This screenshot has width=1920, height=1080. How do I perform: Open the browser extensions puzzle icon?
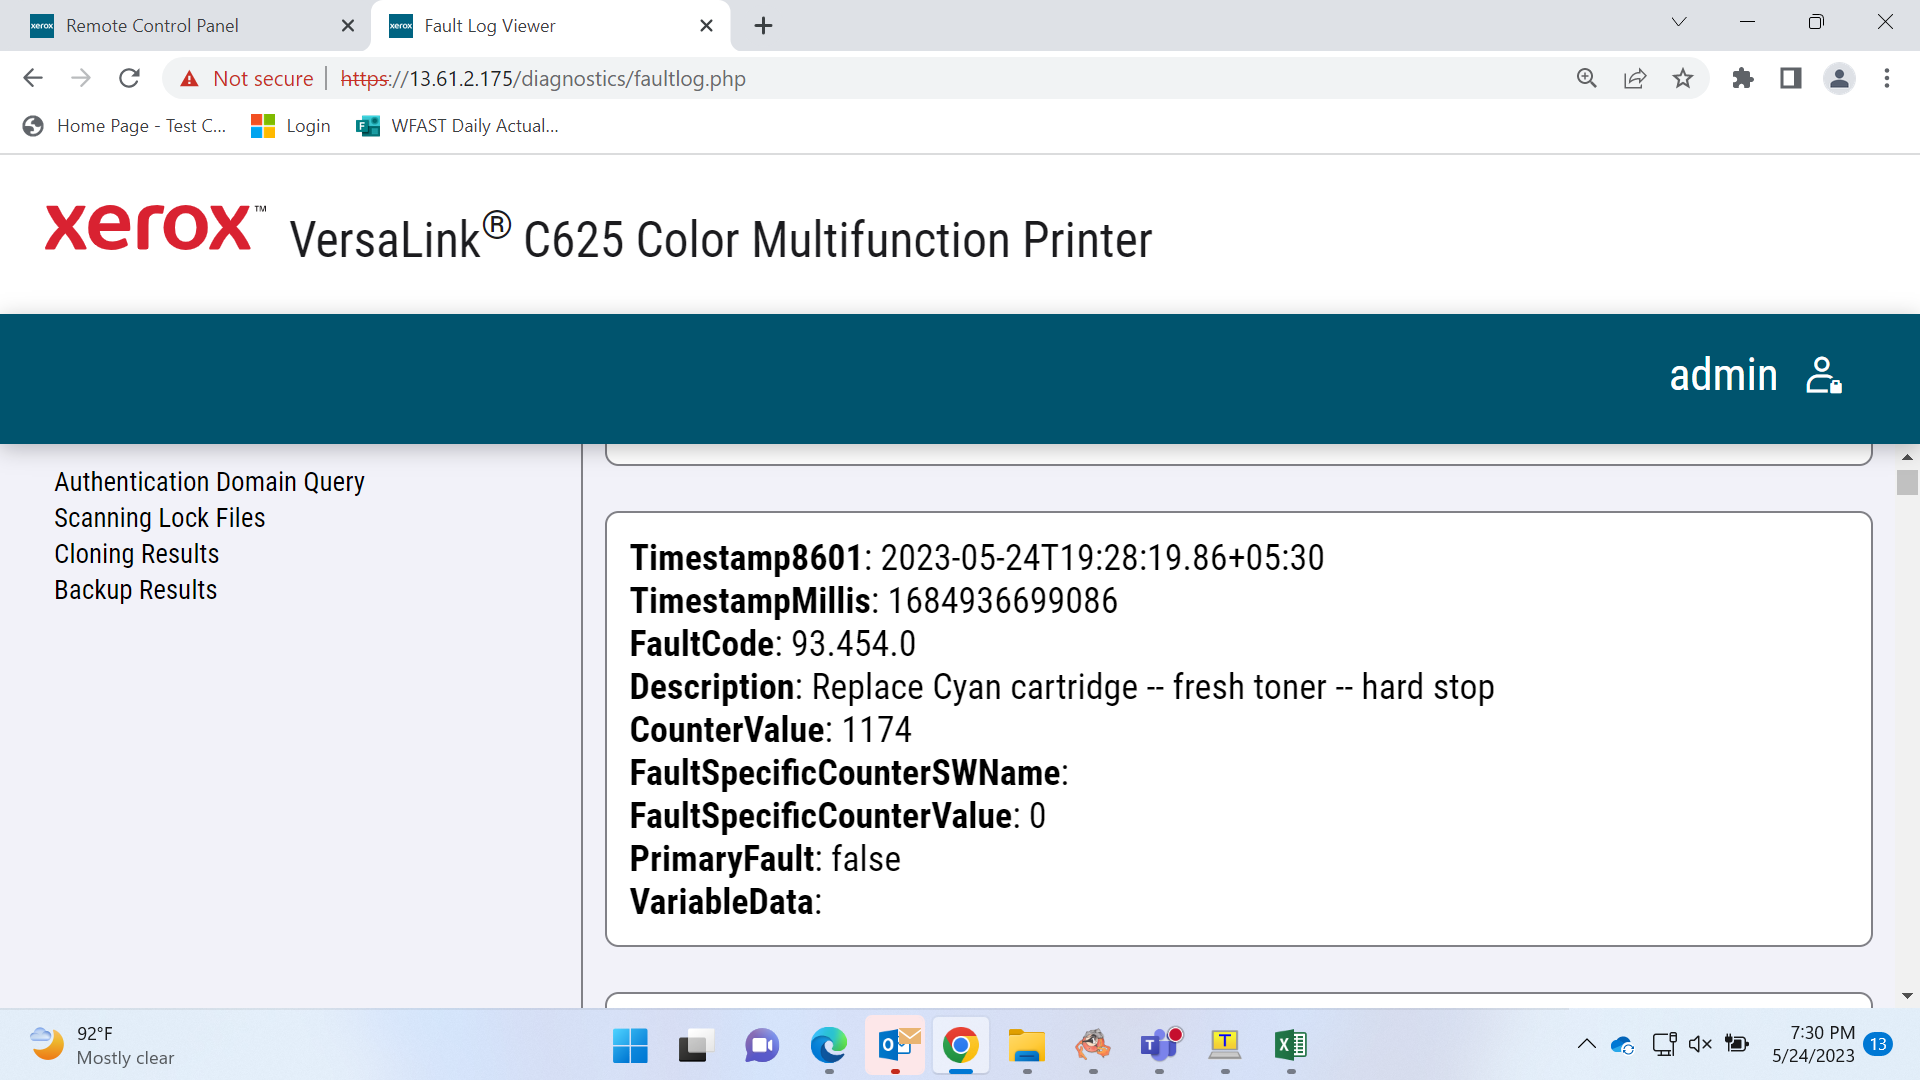[x=1743, y=78]
